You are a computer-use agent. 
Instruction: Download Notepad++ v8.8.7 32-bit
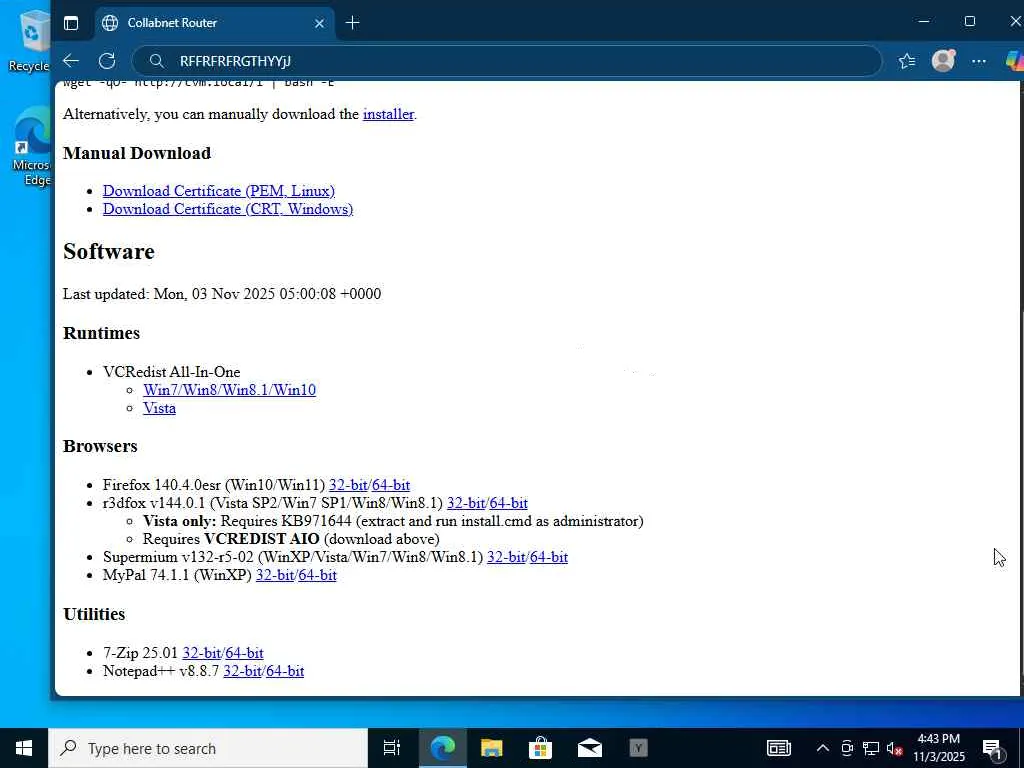(242, 671)
